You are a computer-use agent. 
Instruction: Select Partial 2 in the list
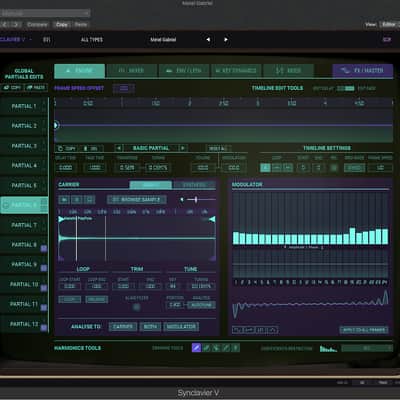24,126
